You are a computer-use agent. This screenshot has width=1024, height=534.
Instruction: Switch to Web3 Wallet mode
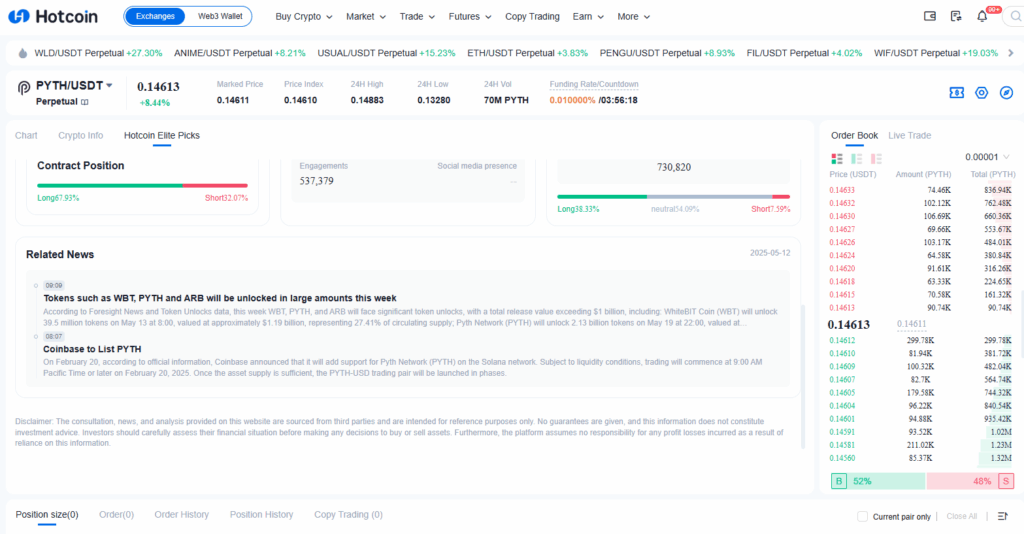pyautogui.click(x=220, y=16)
